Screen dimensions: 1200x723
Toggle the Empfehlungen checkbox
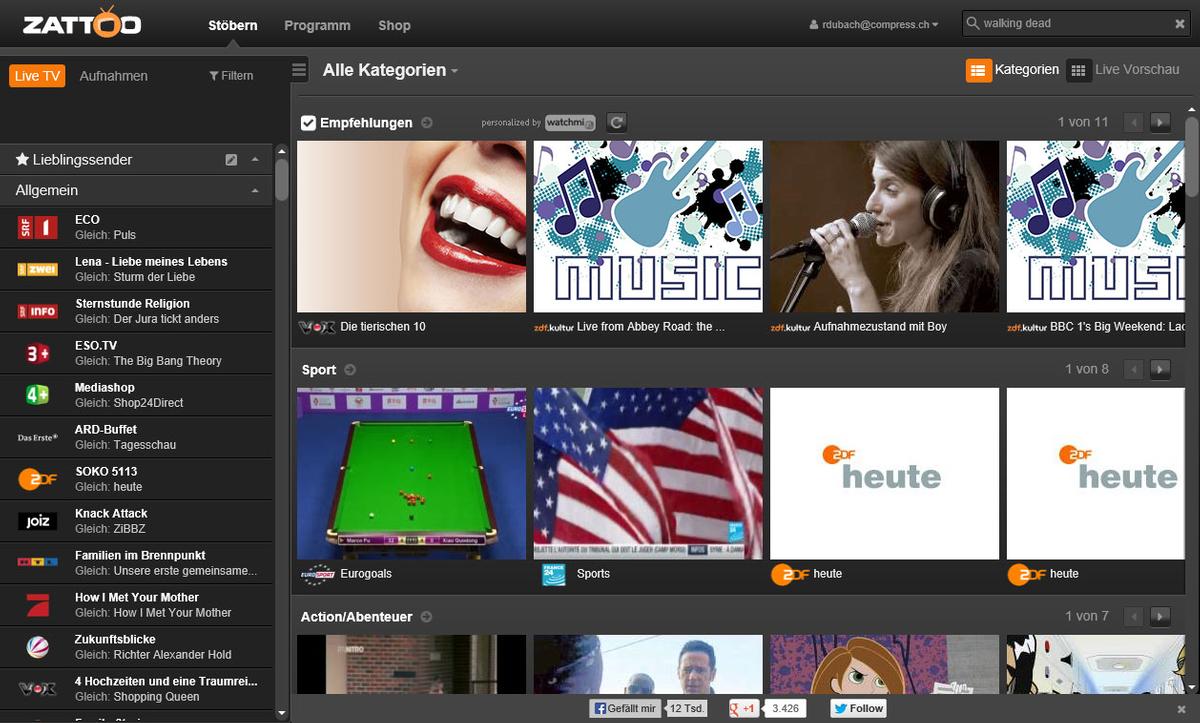tap(309, 123)
